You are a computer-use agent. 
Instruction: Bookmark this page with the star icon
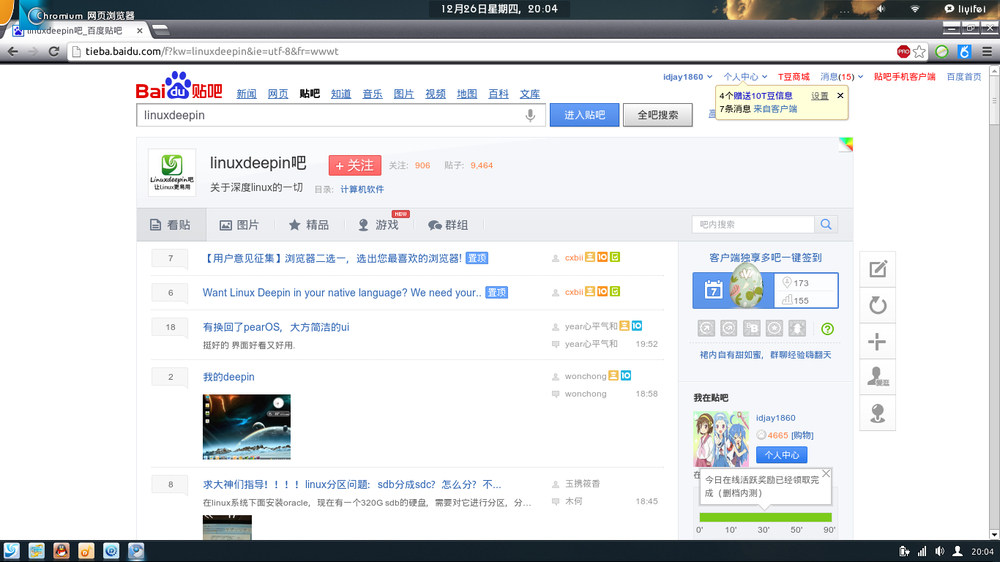(919, 52)
